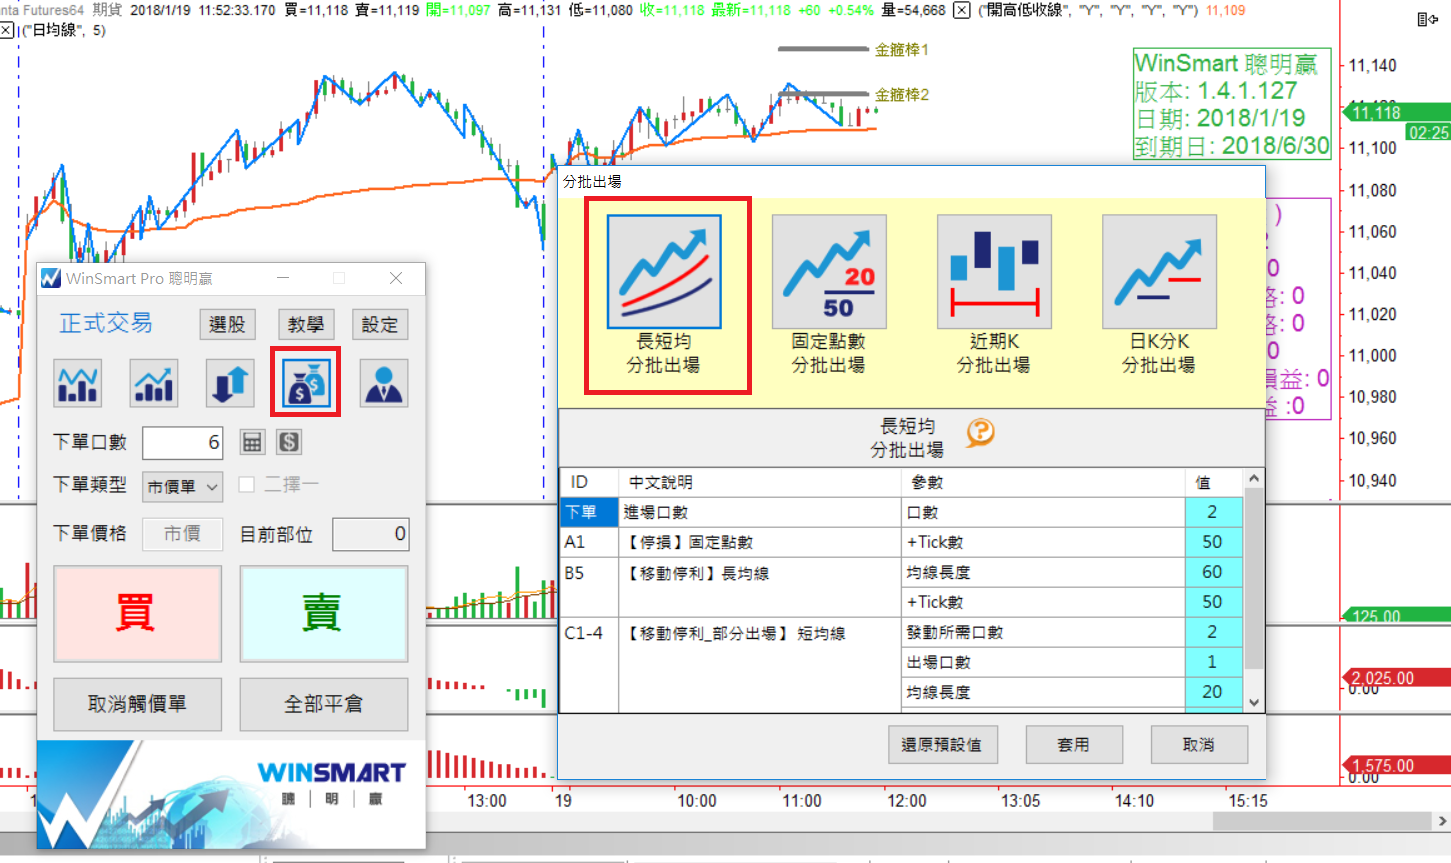
Task: Click the 【移動停利】長均線 description cell
Action: coord(760,587)
